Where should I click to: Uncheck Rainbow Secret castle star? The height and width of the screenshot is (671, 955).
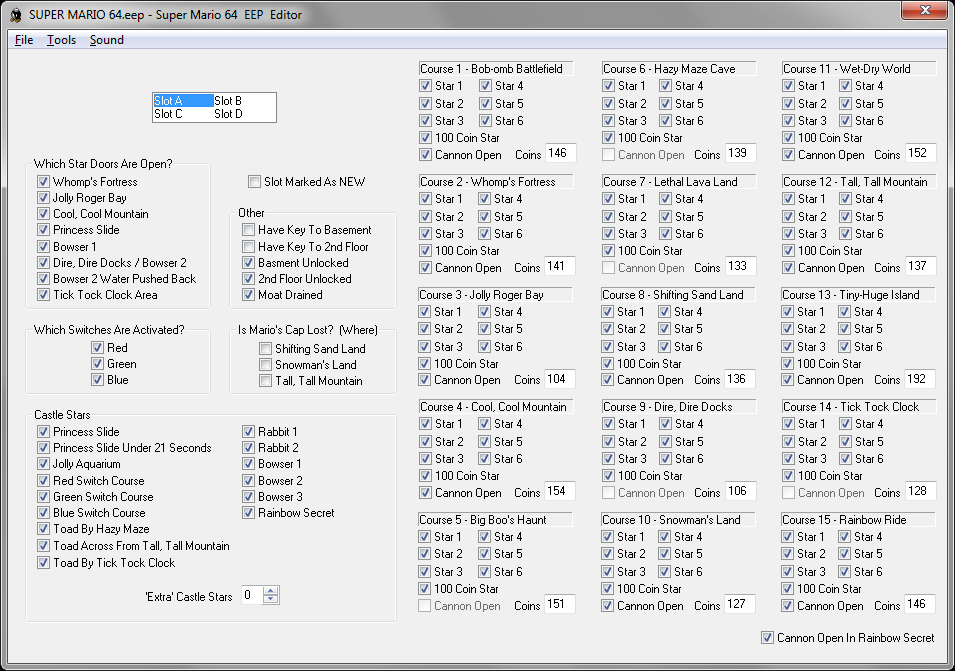(x=248, y=513)
